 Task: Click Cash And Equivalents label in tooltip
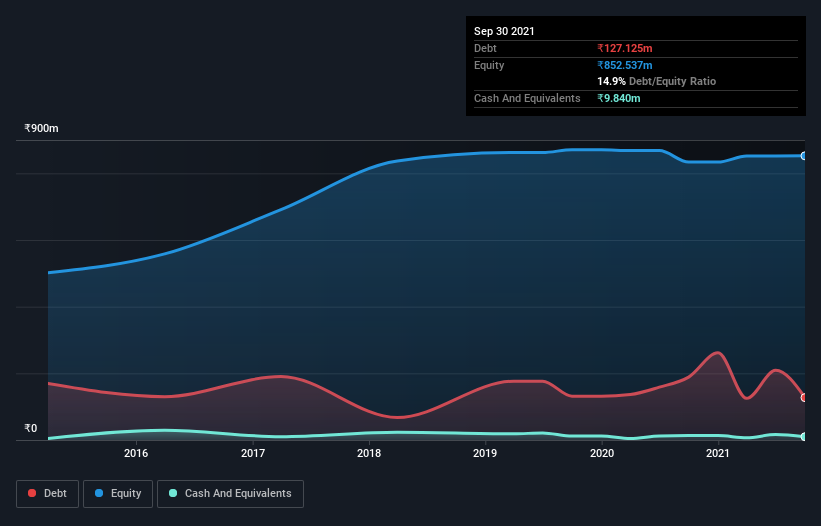pos(527,98)
